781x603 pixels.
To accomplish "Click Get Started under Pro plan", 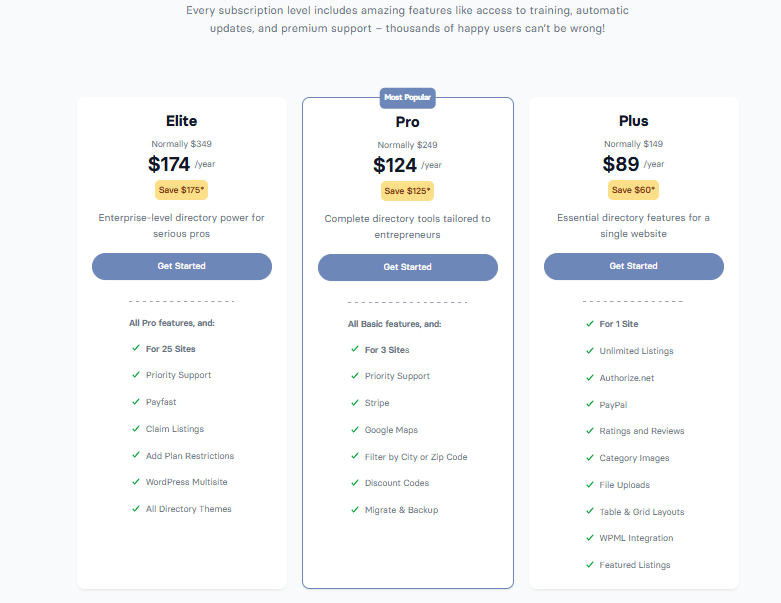I will [408, 267].
